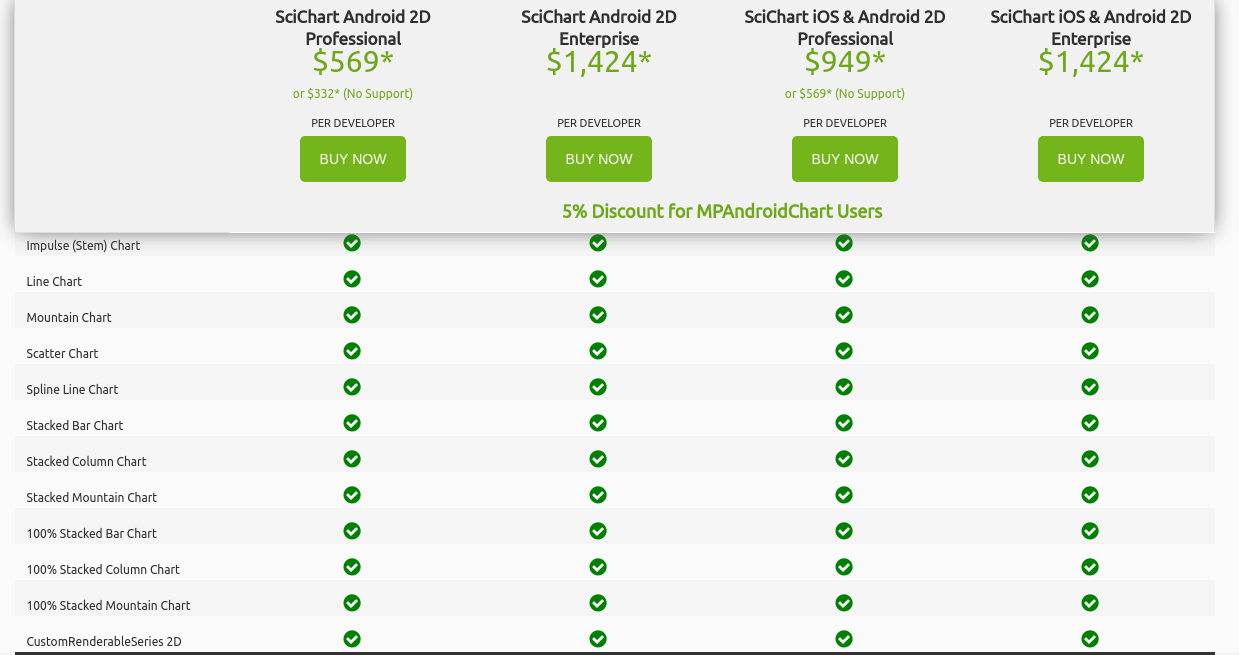This screenshot has height=655, width=1239.
Task: Click 100% Stacked Mountain Chart checkmark under Android 2D Enterprise
Action: point(598,603)
